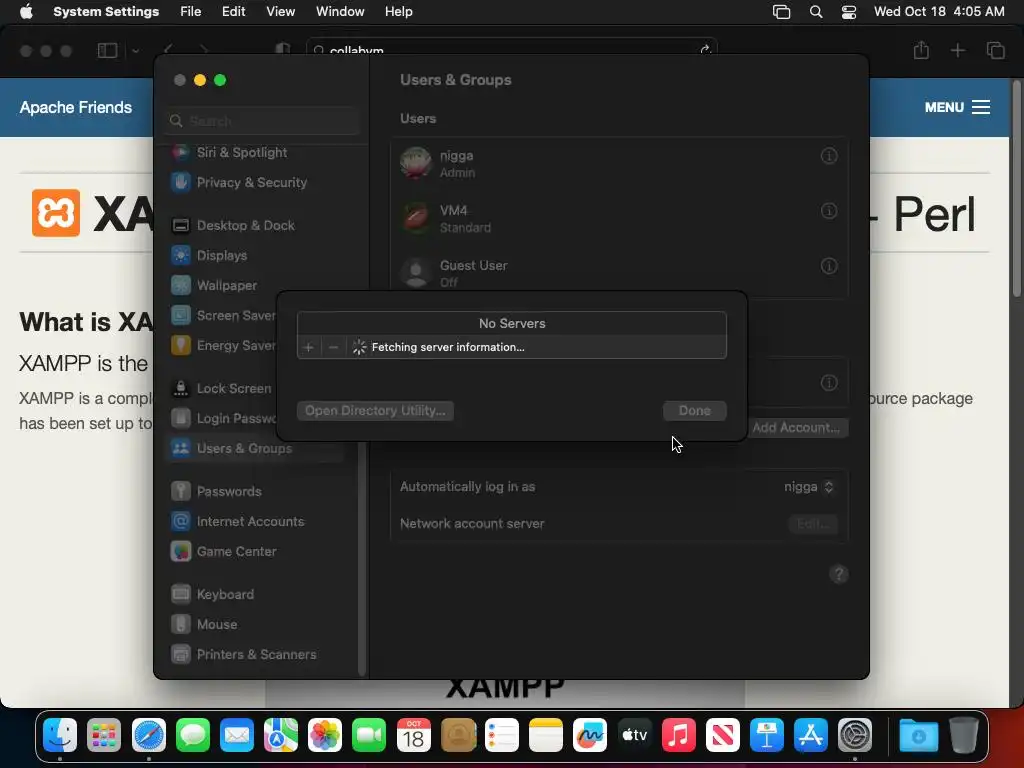Open Safari sidebar dropdown chevron
The width and height of the screenshot is (1024, 768).
coord(135,51)
